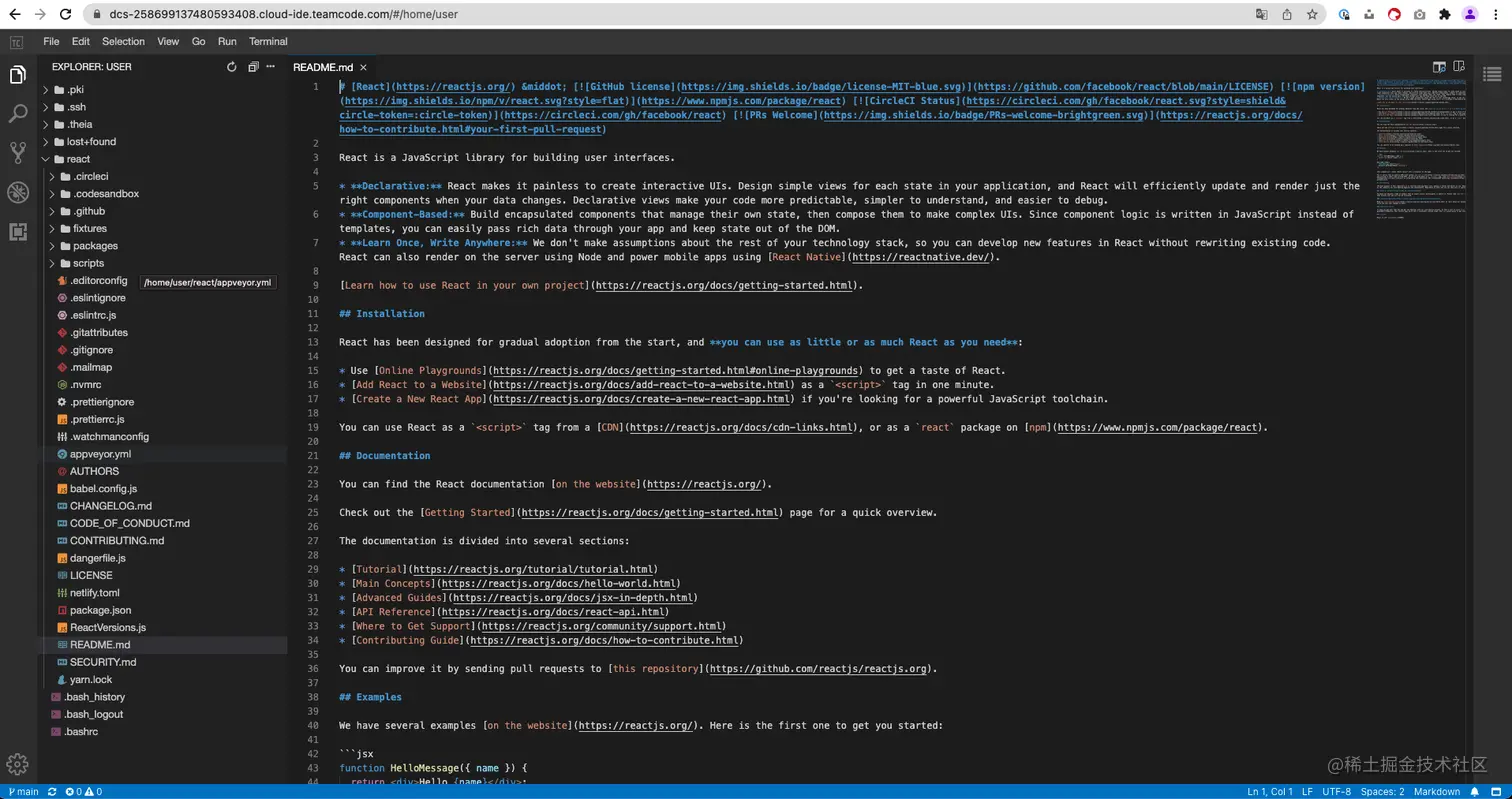1512x799 pixels.
Task: Open the Explorer view in activity bar
Action: pyautogui.click(x=17, y=75)
